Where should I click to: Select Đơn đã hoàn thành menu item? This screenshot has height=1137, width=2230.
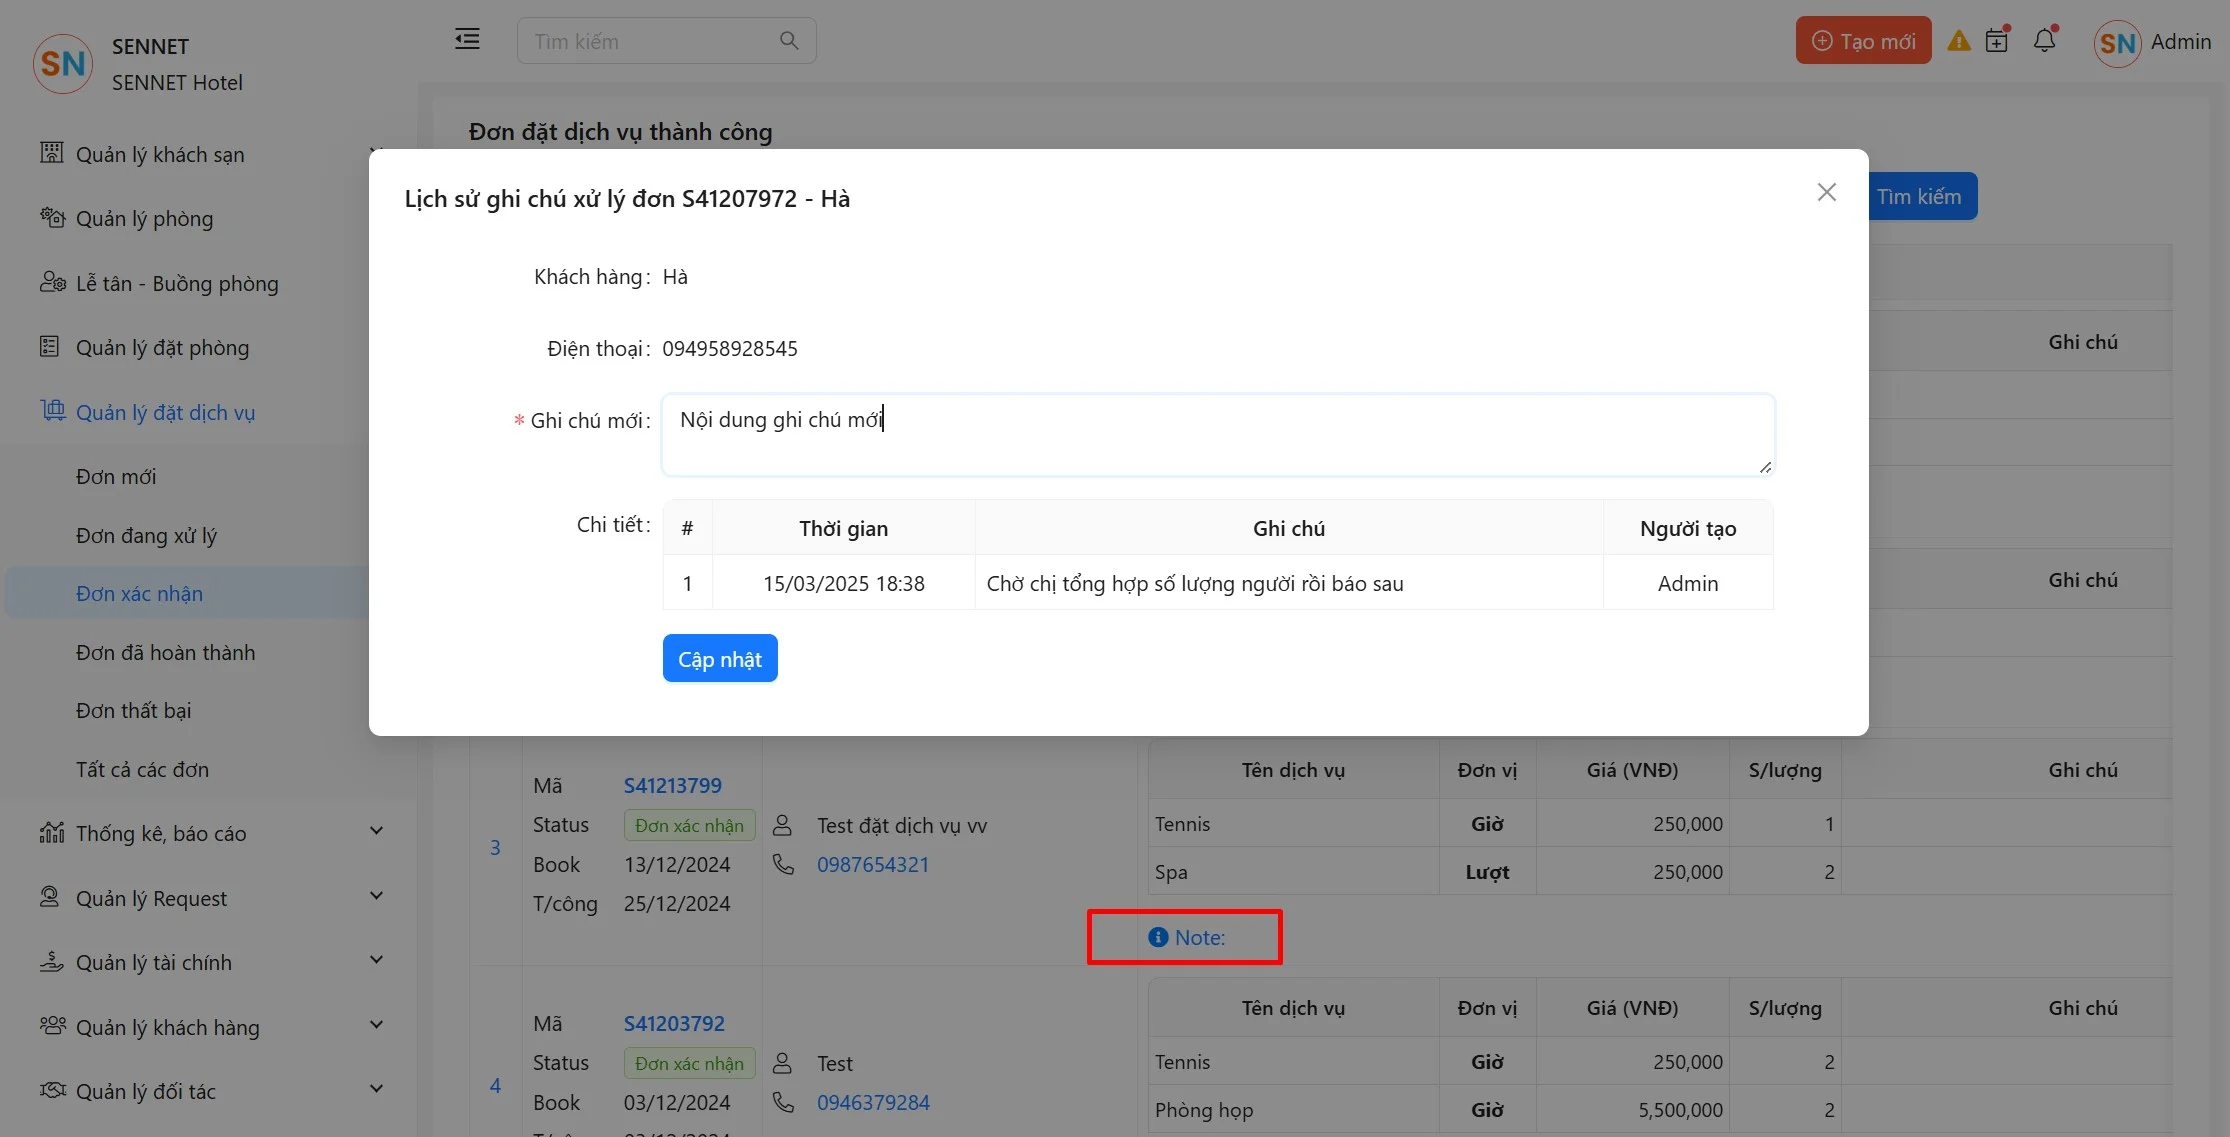[x=165, y=652]
